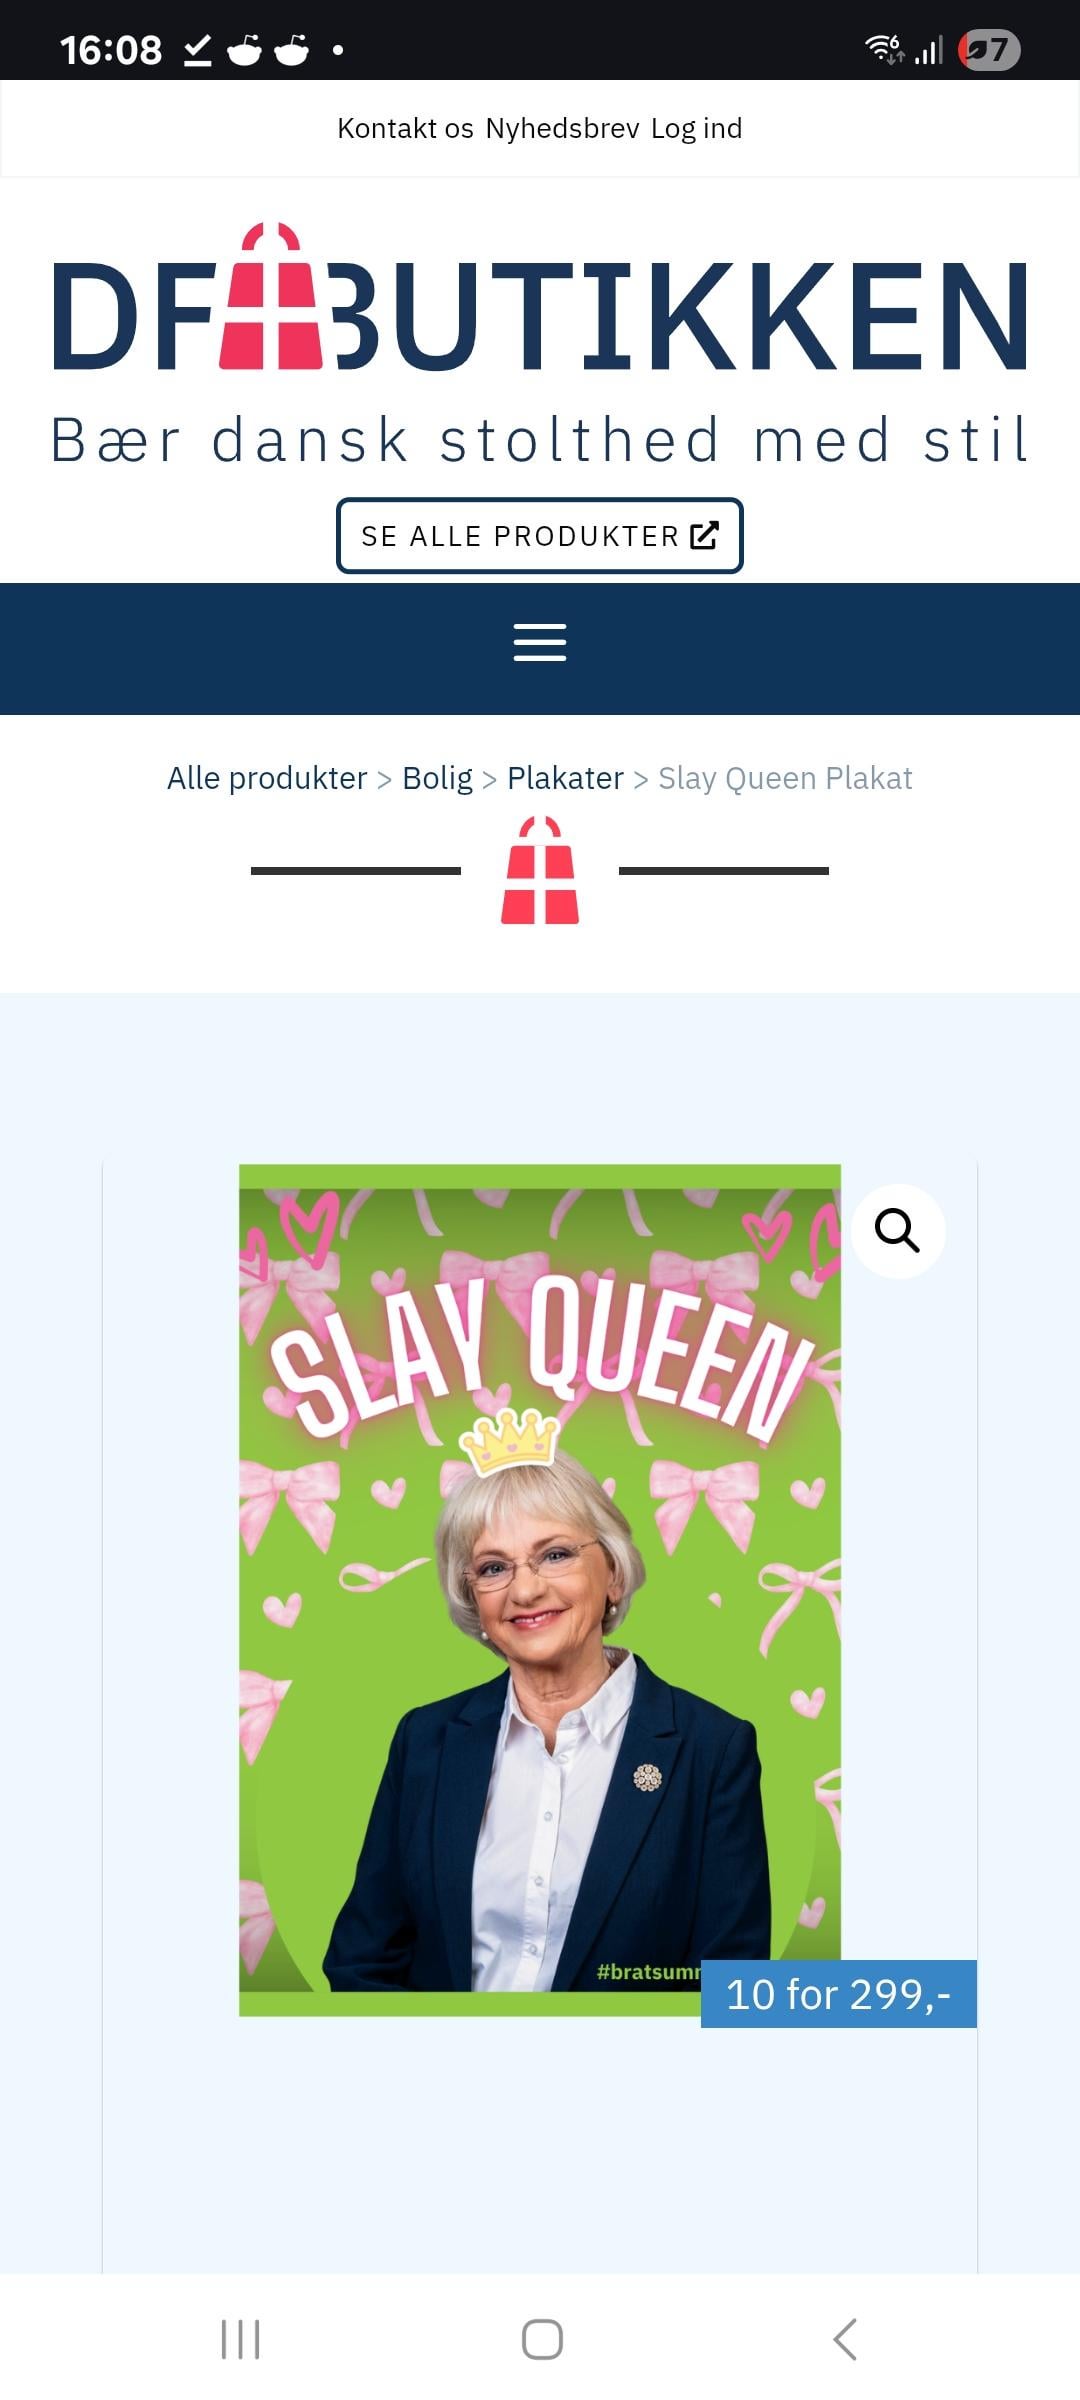Image resolution: width=1080 pixels, height=2400 pixels.
Task: Navigate to Plakater breadcrumb
Action: click(565, 778)
